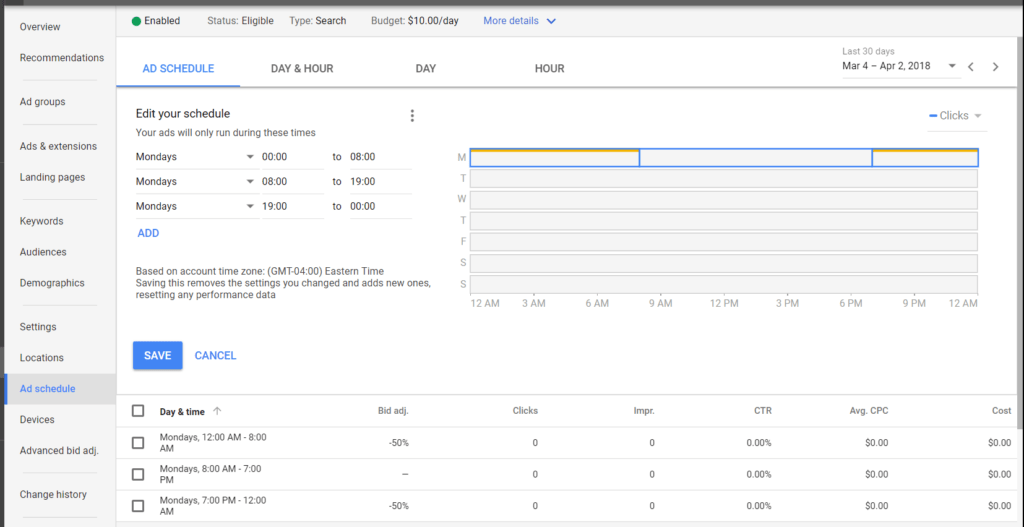
Task: Click -50% bid adj. for 12:00 AM row
Action: (x=398, y=443)
